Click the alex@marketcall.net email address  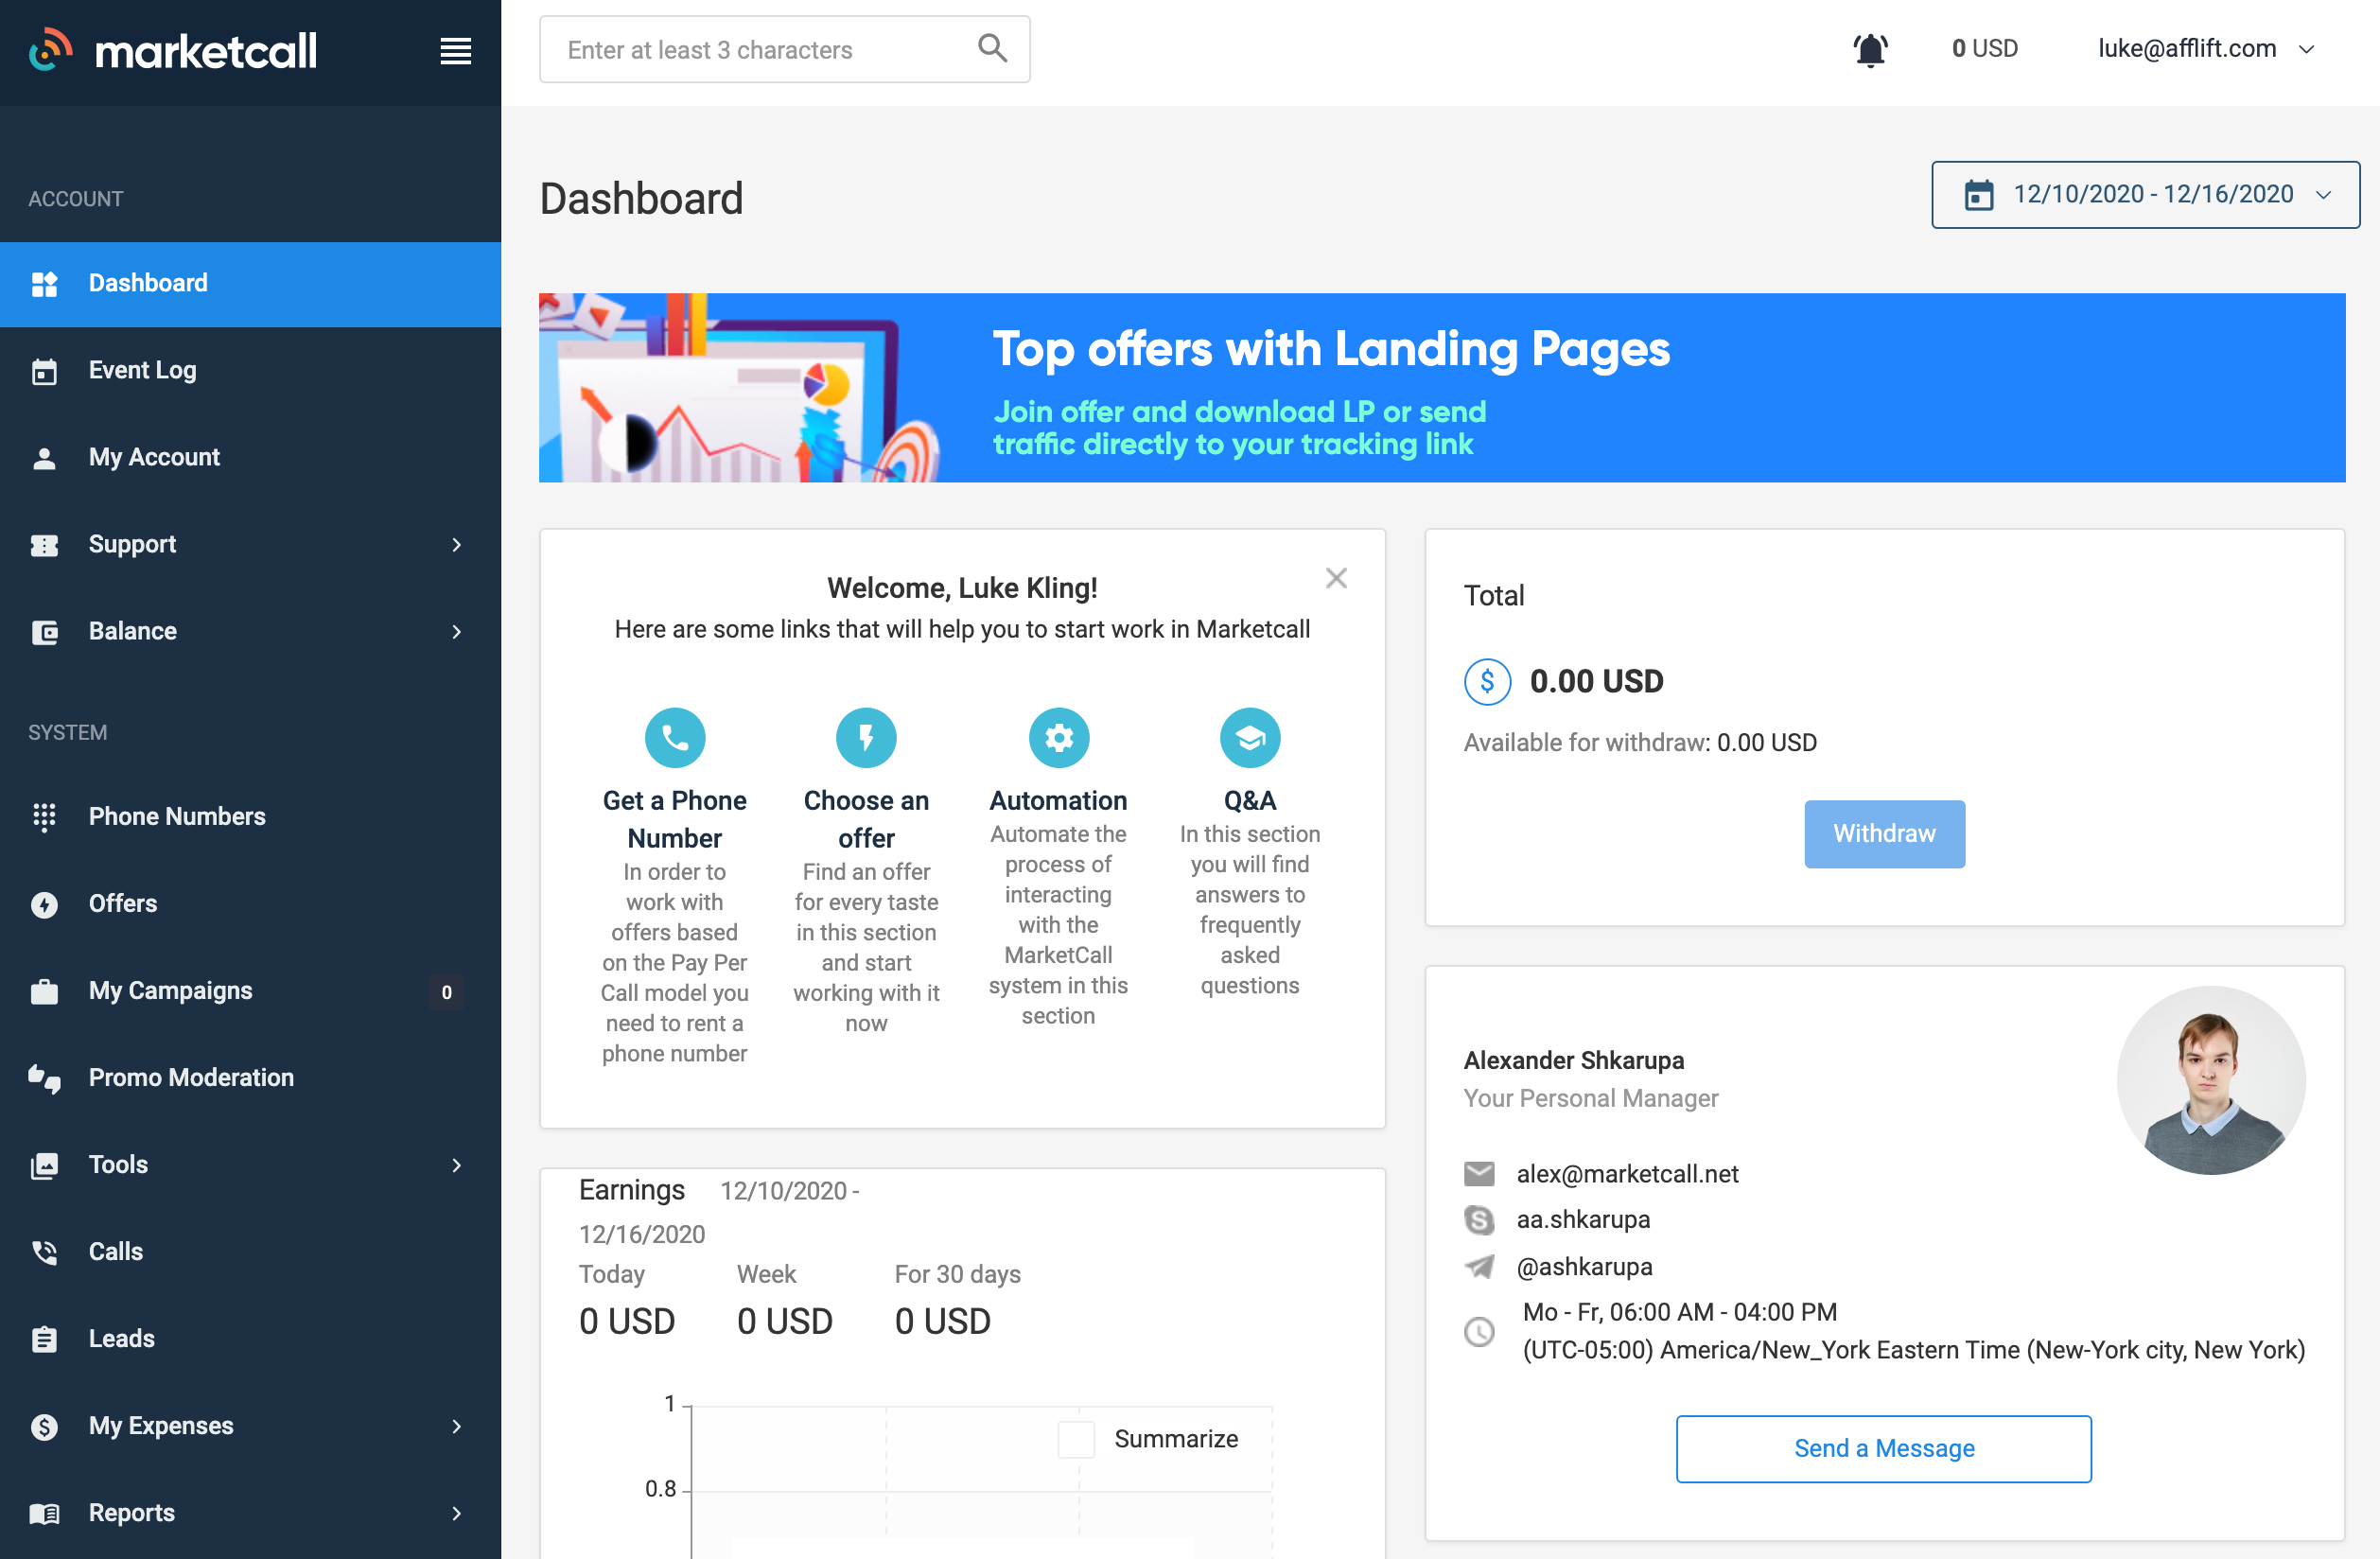tap(1627, 1174)
